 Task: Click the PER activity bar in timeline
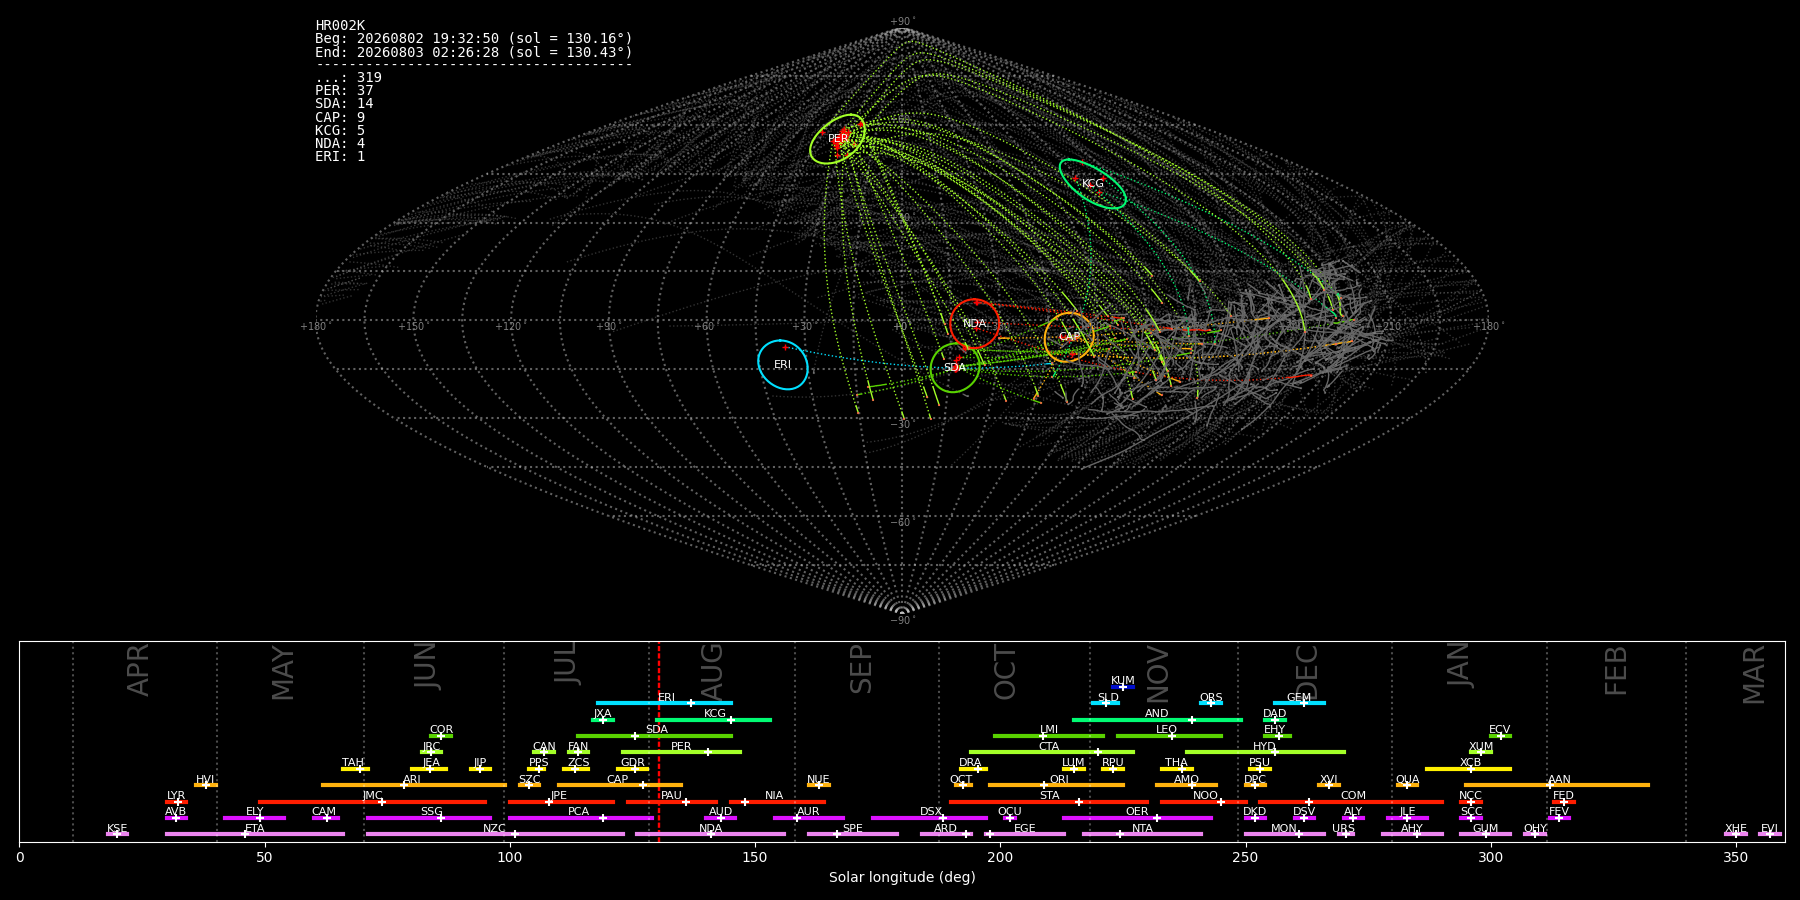coord(681,752)
